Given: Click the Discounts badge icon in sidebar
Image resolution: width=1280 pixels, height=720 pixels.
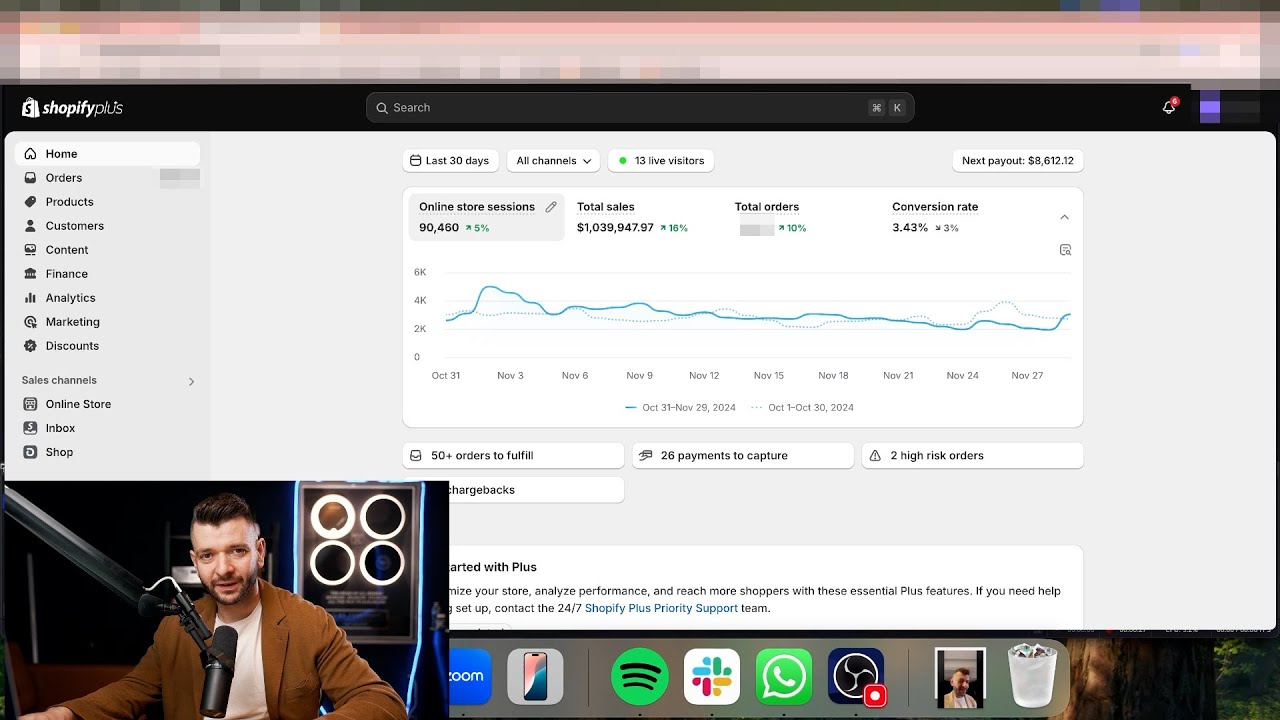Looking at the screenshot, I should pos(30,346).
